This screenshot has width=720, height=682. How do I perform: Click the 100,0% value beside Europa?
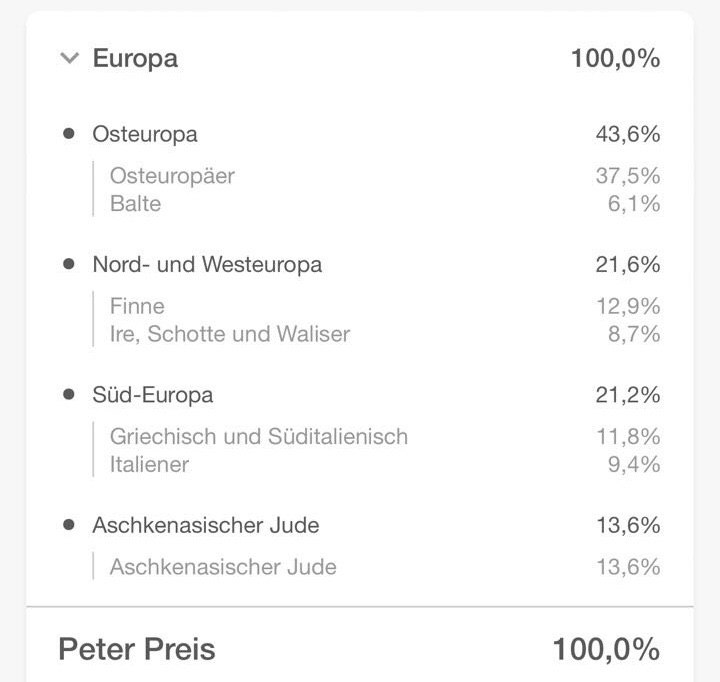615,59
